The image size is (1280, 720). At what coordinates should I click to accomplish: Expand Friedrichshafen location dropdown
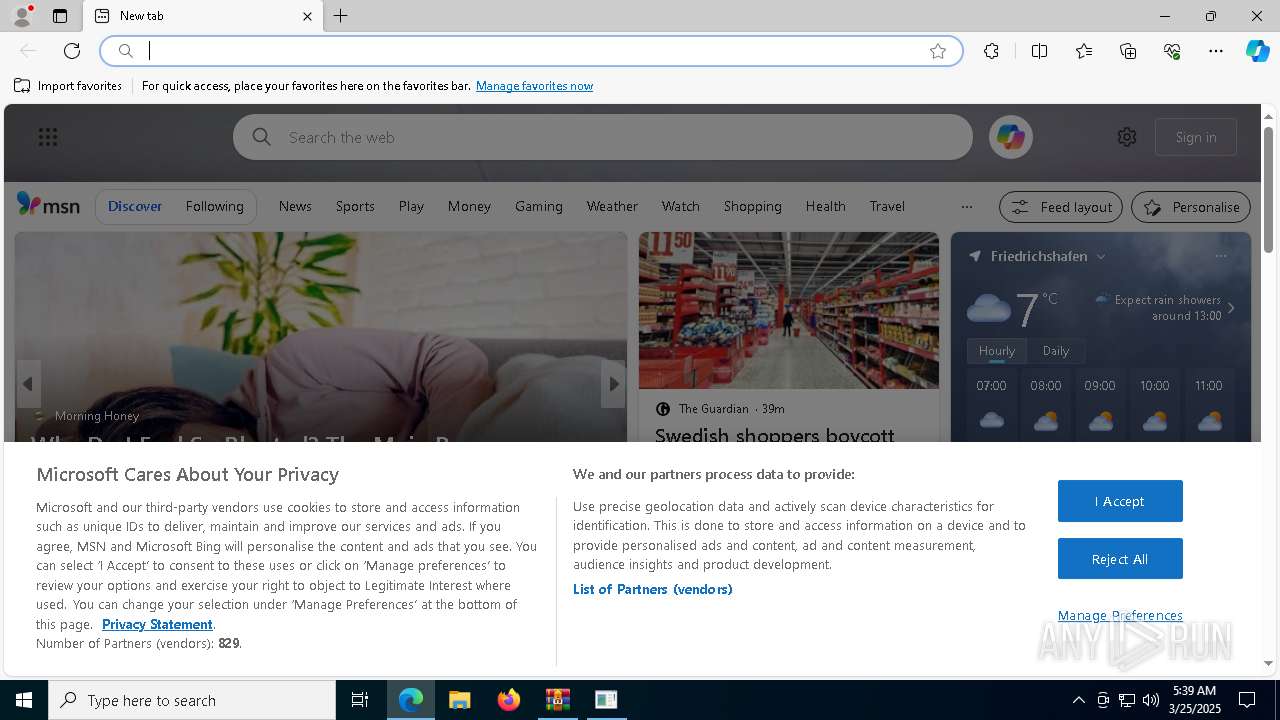click(1101, 257)
